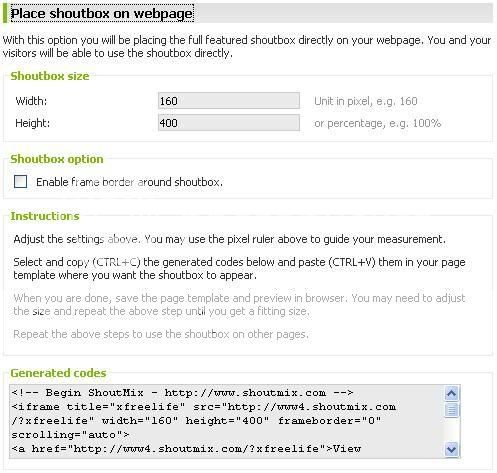This screenshot has width=497, height=473.
Task: Click the scroll down arrow in Generated codes
Action: click(452, 449)
